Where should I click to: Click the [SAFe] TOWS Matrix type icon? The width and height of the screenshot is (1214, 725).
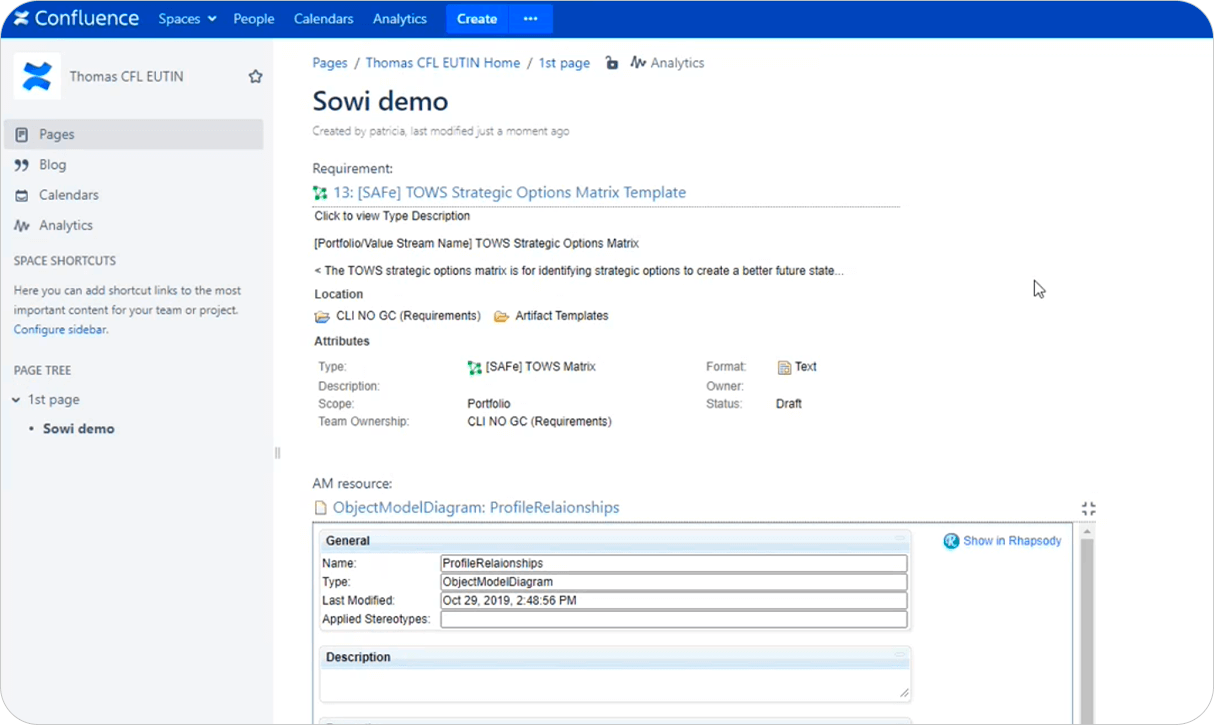(x=475, y=368)
